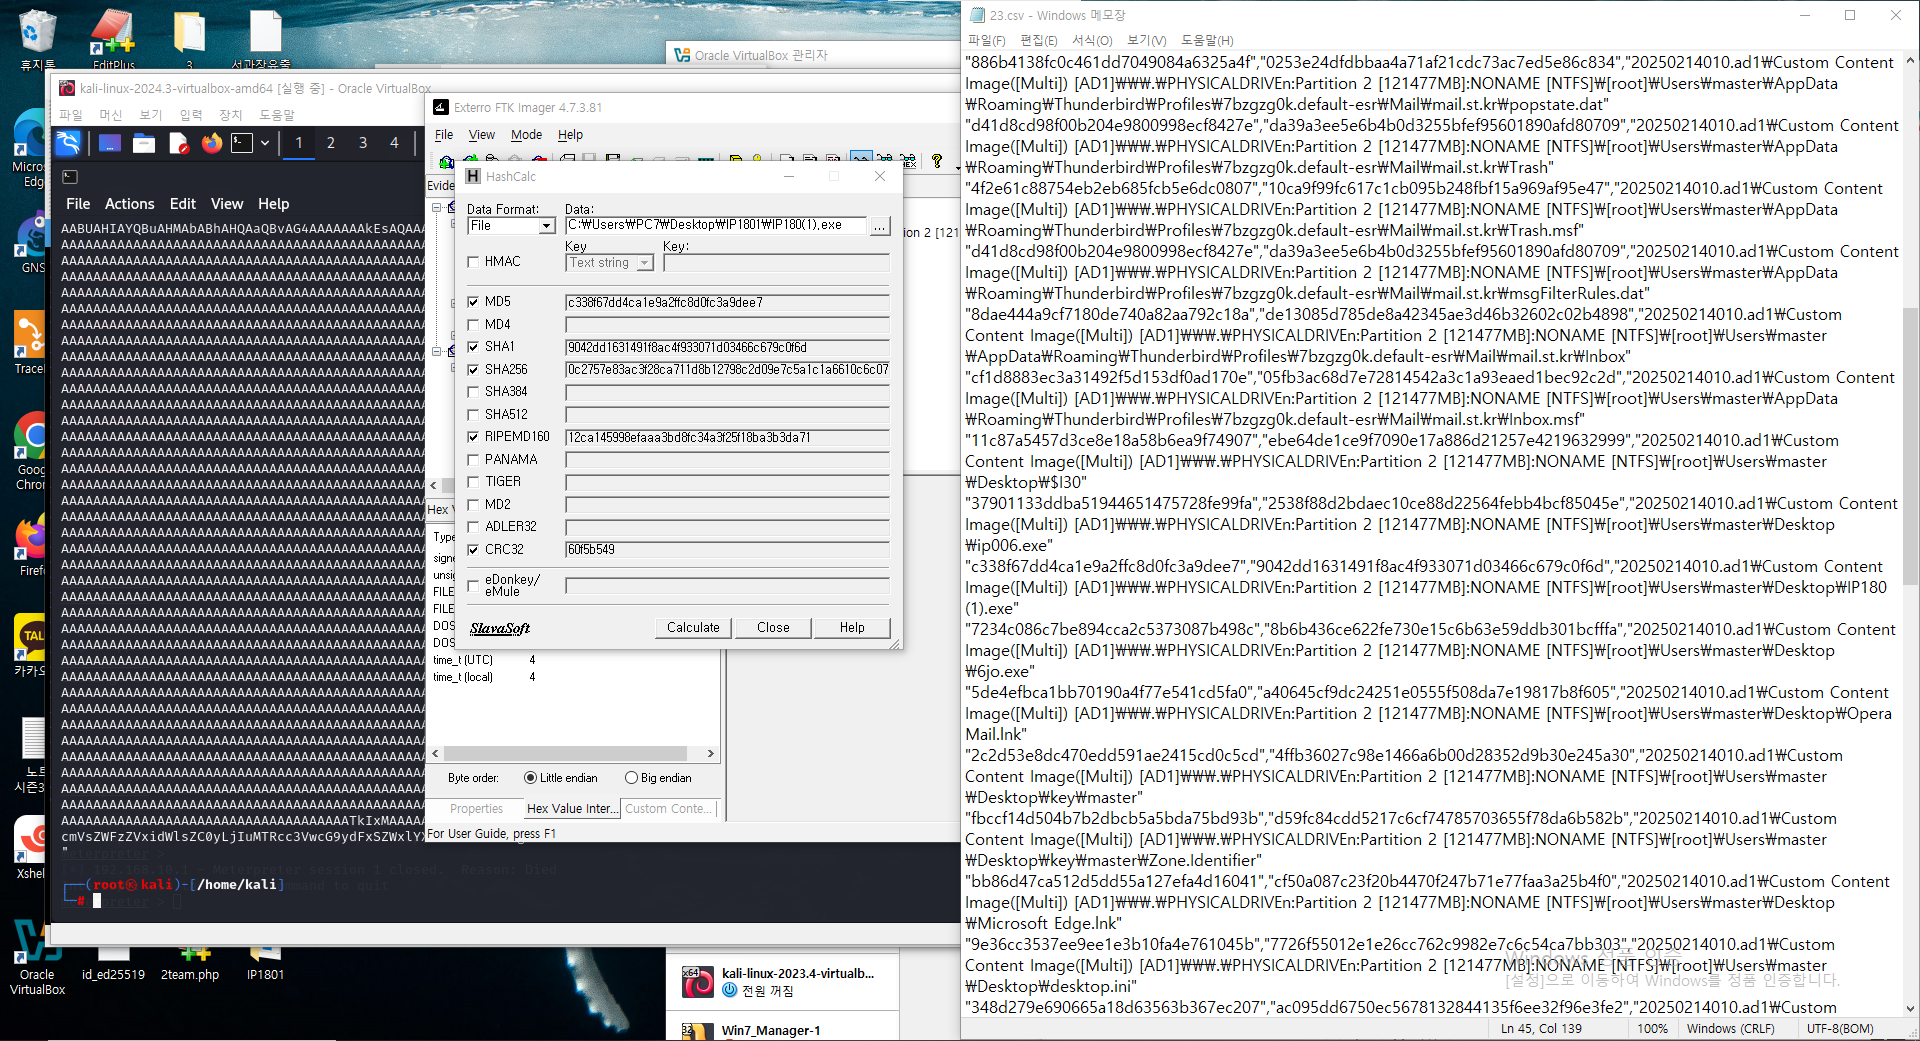
Task: Open the Microsoft Edge desktop shortcut
Action: (29, 150)
